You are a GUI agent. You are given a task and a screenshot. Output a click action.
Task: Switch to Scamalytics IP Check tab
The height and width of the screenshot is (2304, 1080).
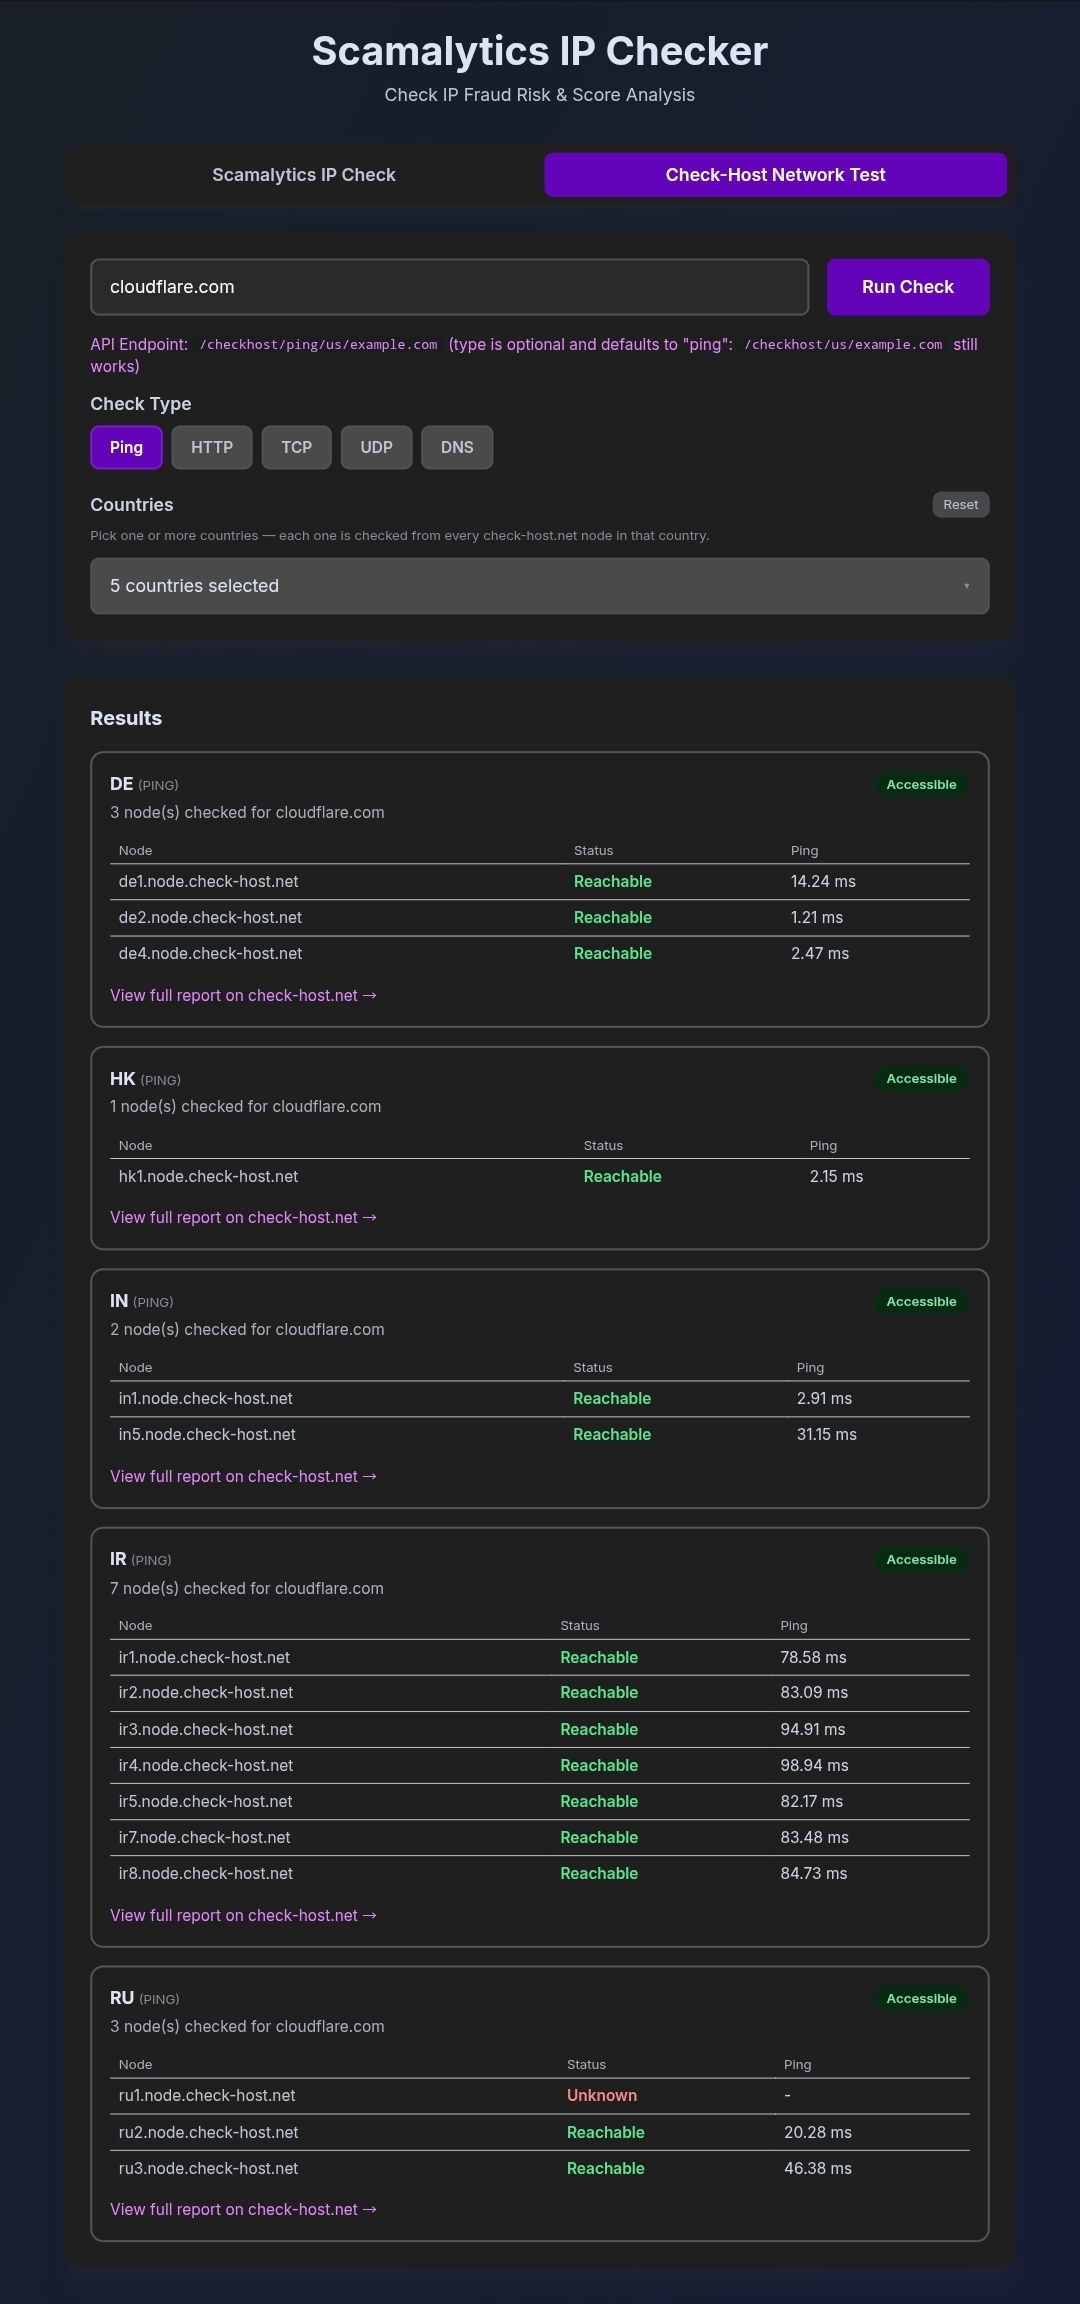[304, 175]
